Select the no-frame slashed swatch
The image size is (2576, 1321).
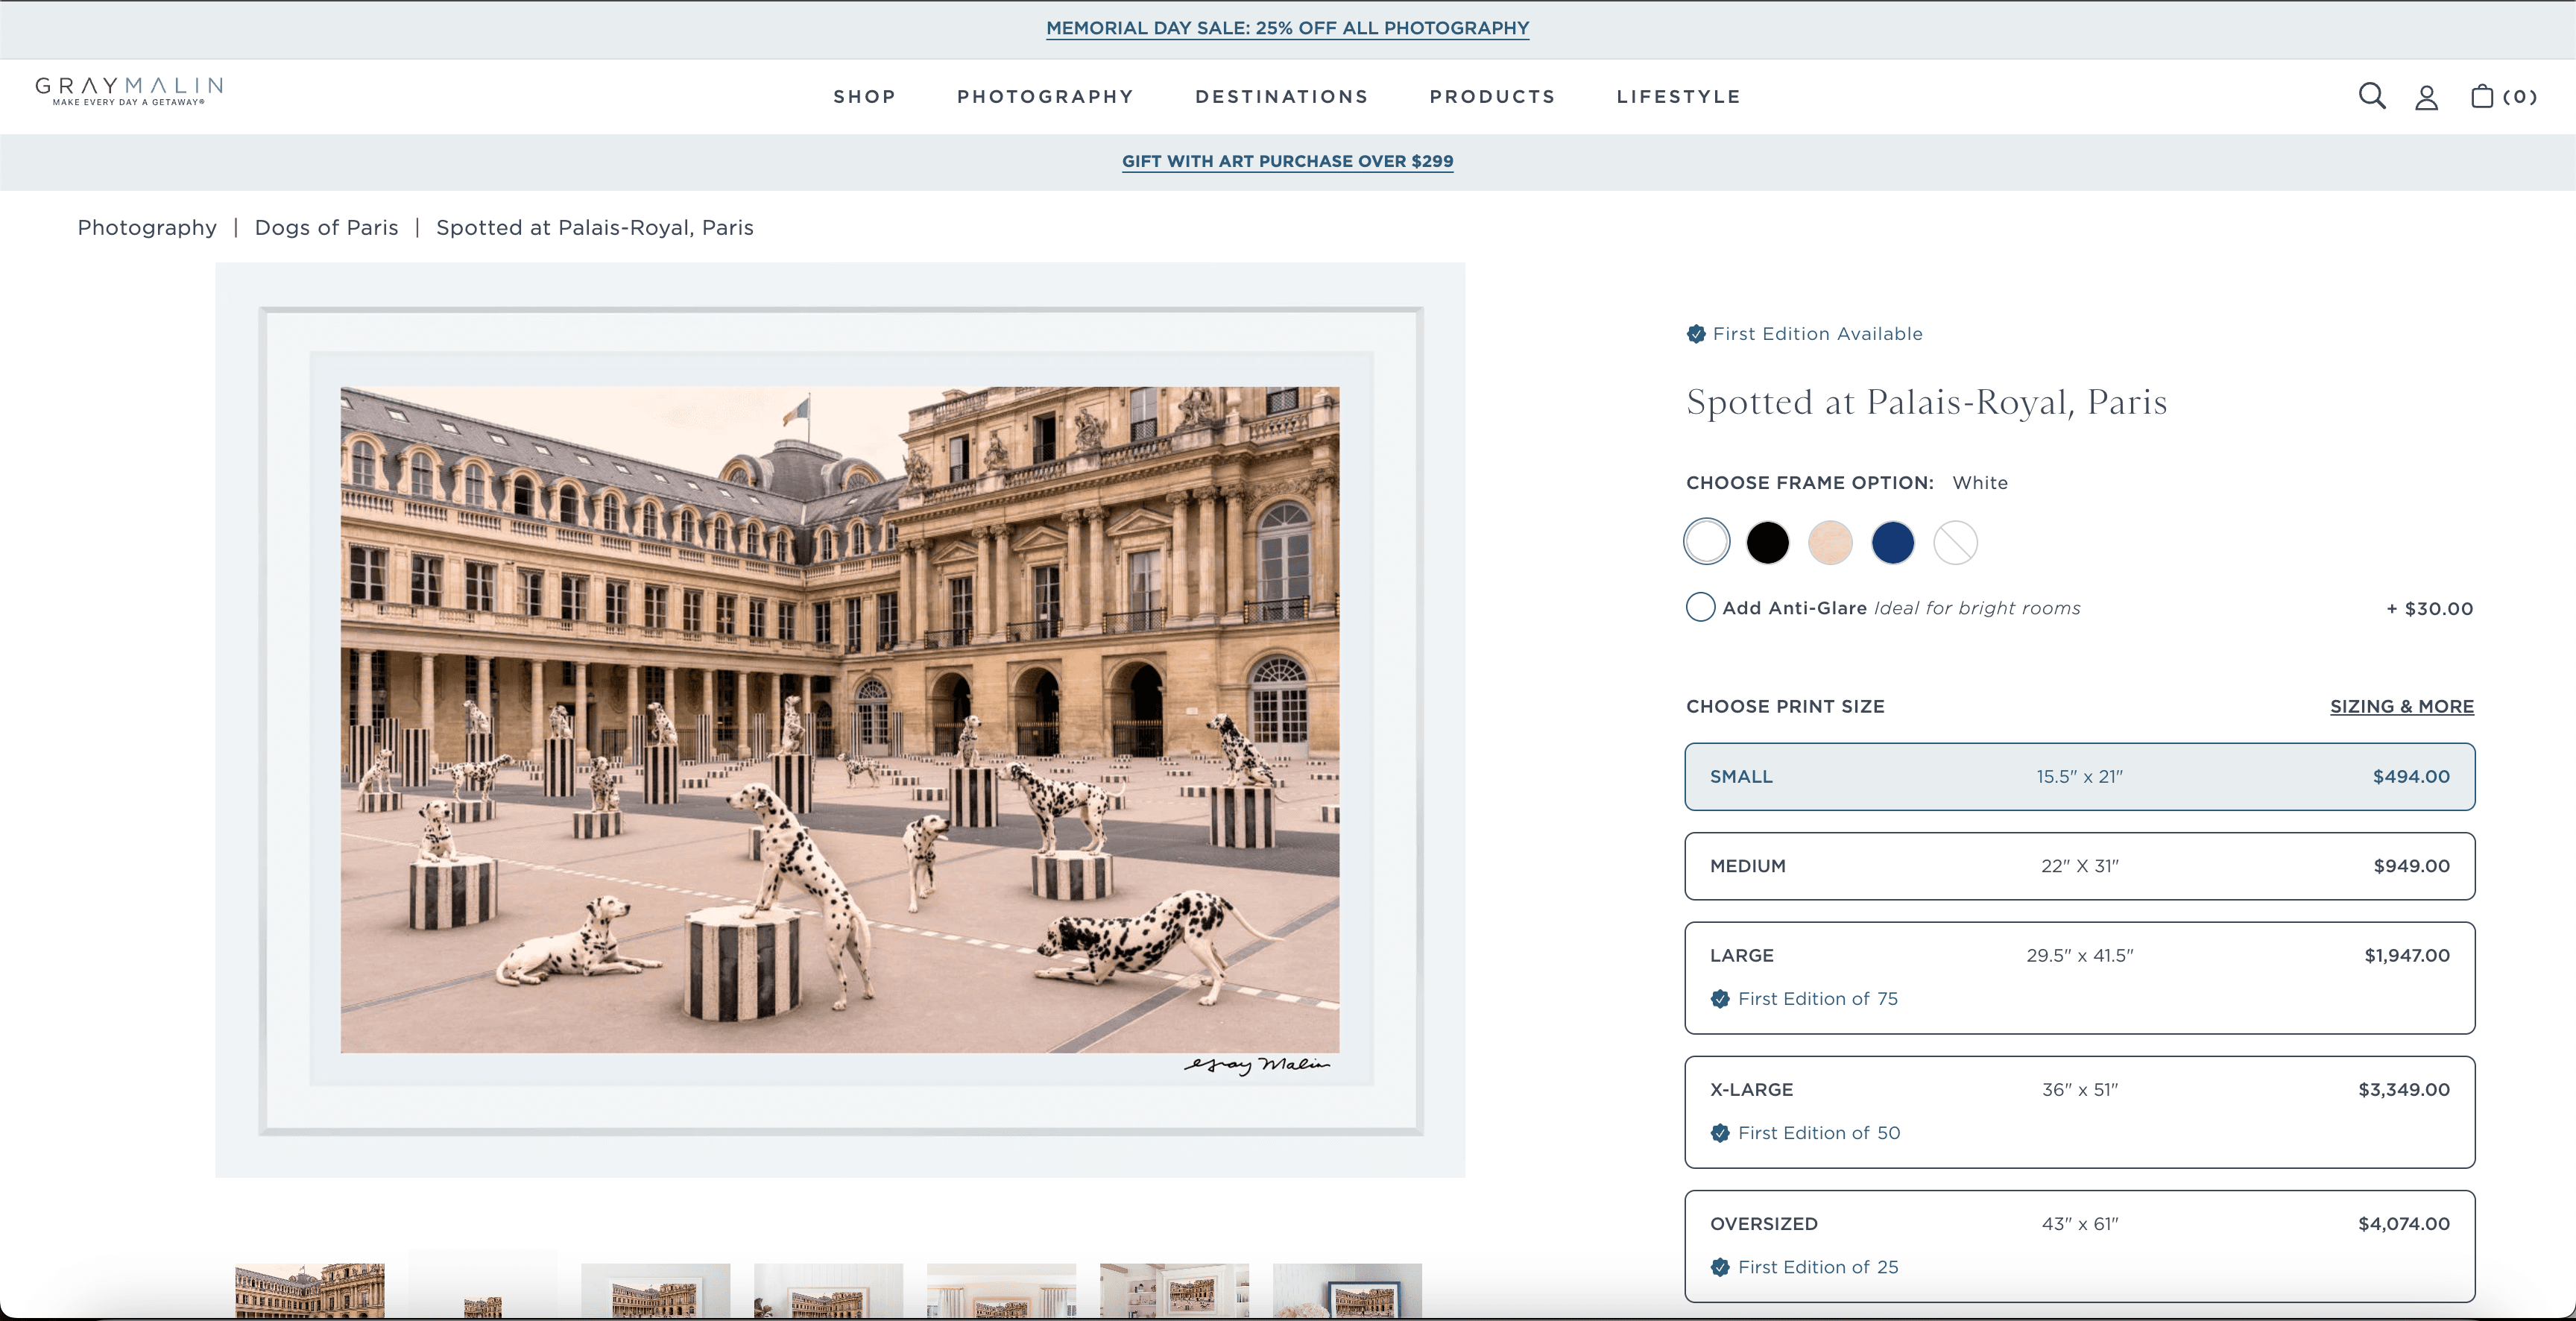[x=1955, y=542]
